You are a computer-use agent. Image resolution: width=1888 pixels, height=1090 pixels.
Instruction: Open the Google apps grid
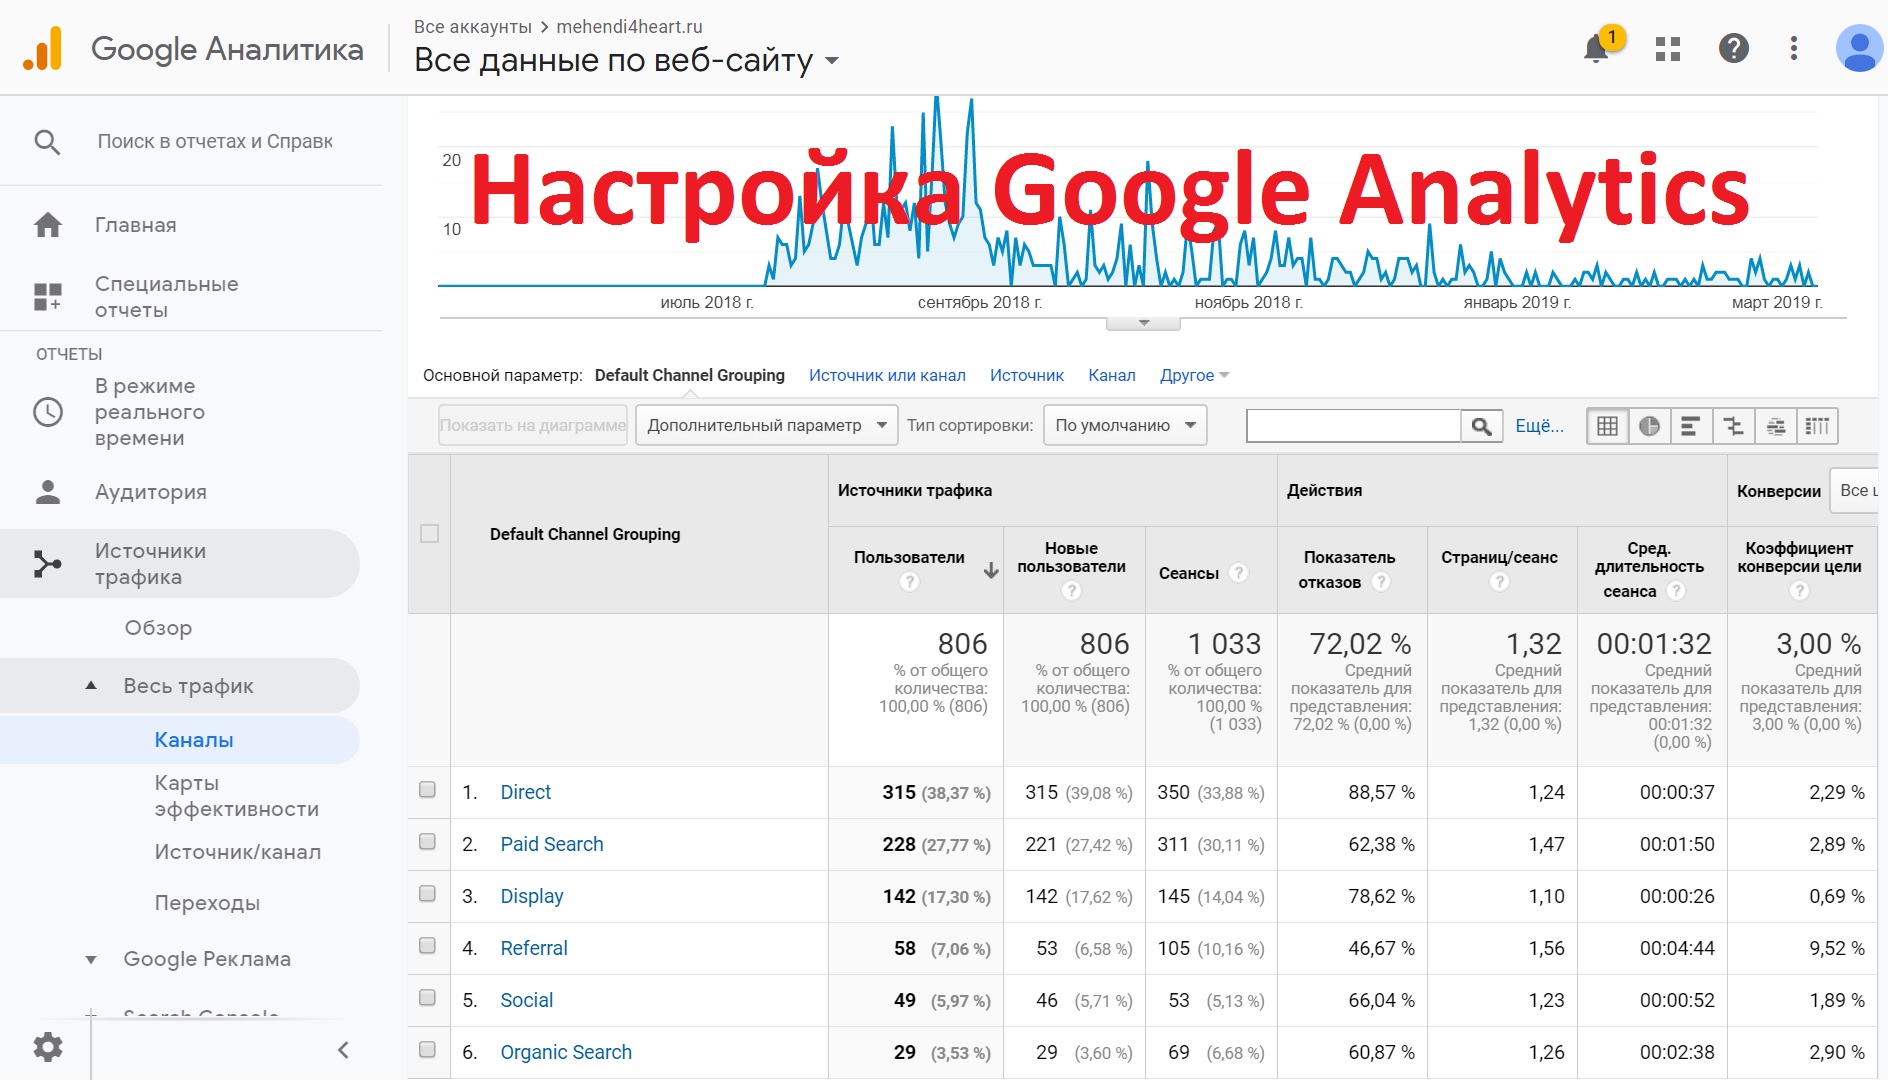[x=1667, y=48]
